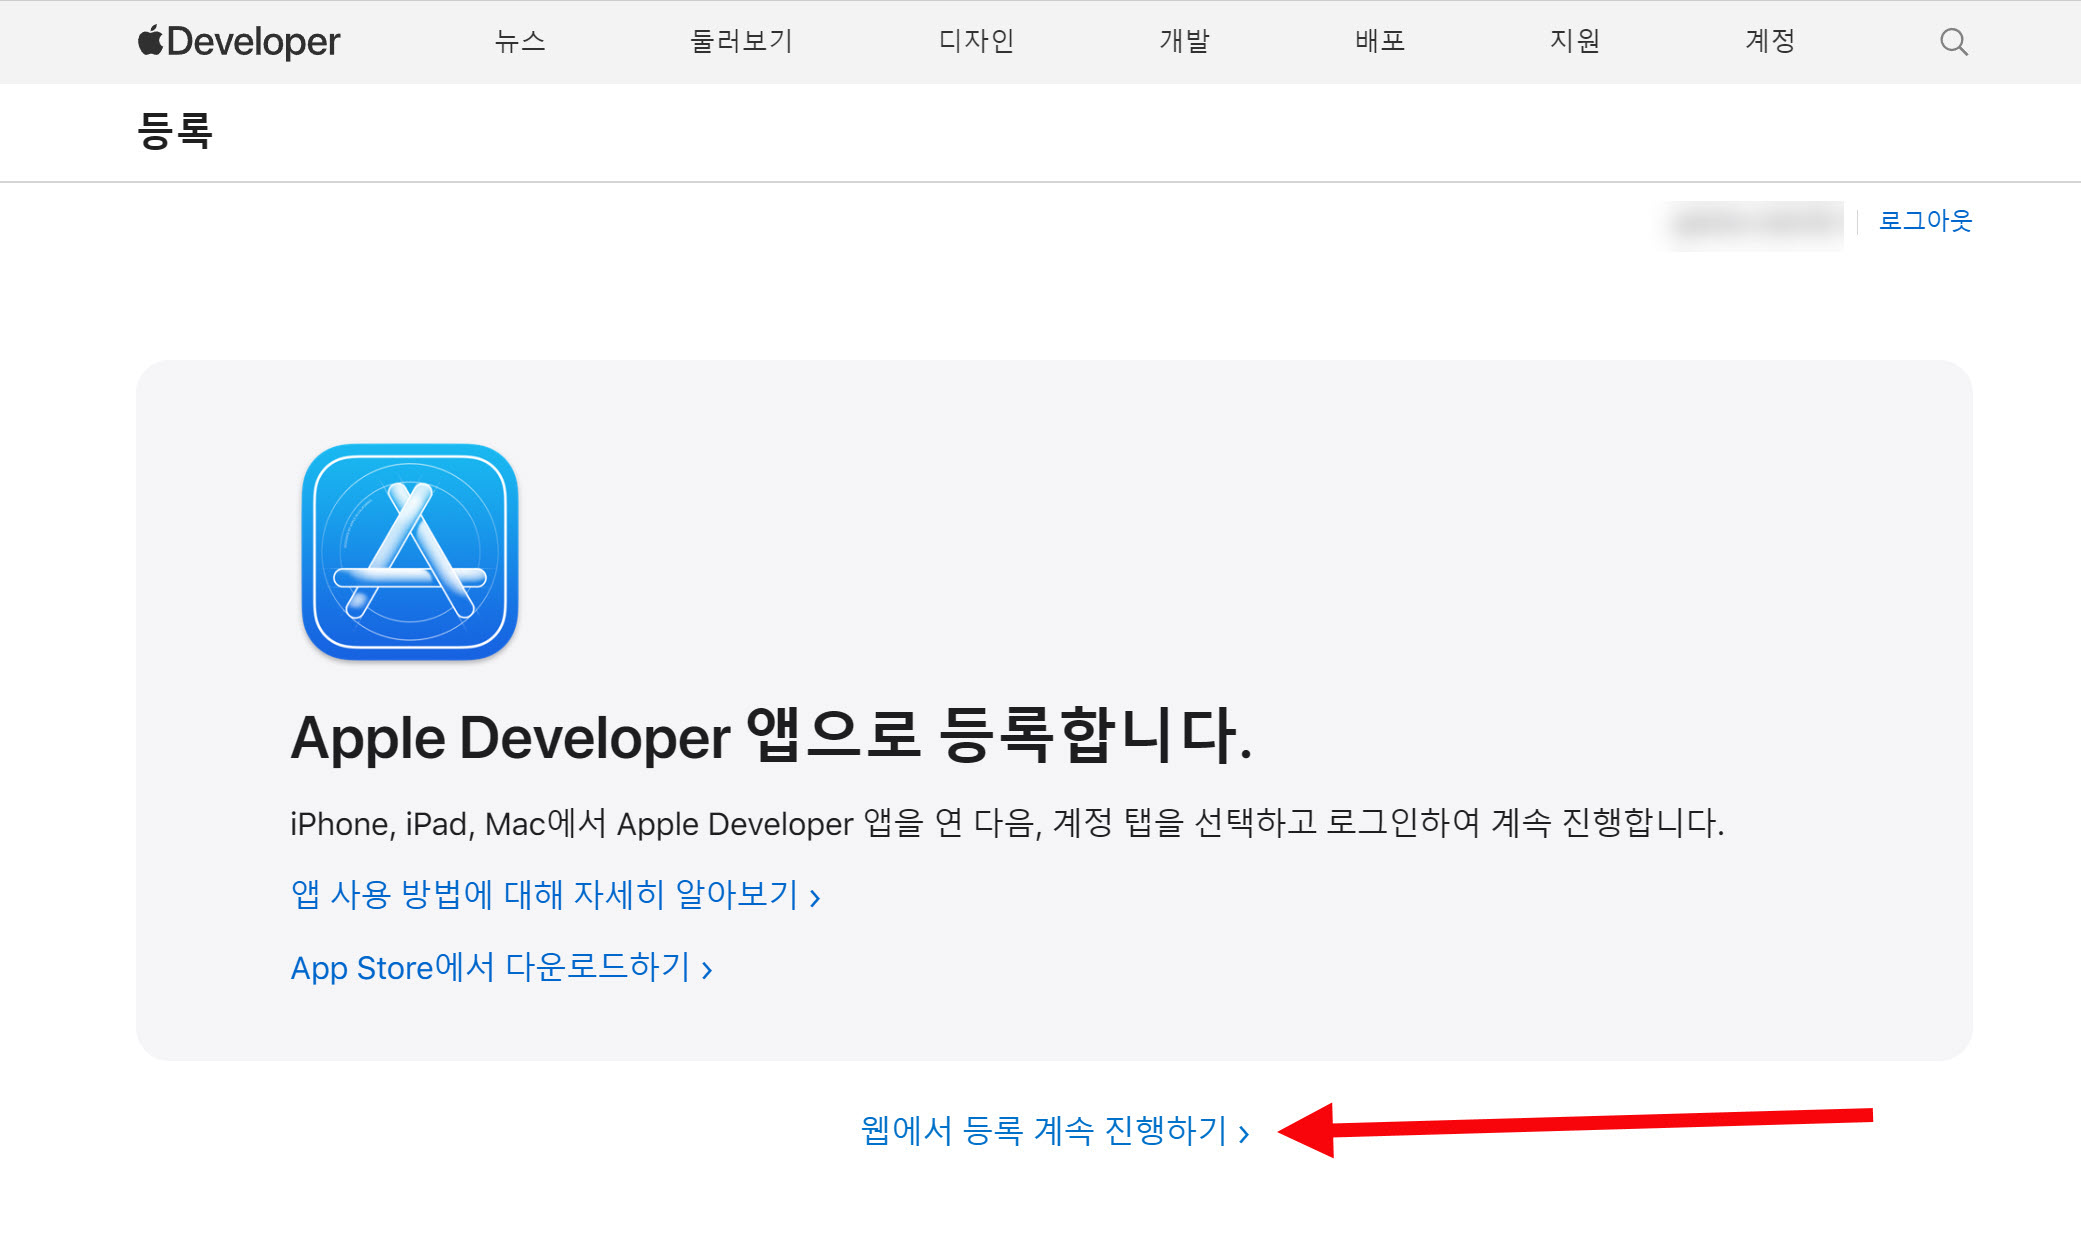Open the 계정 menu item
The height and width of the screenshot is (1244, 2081).
coord(1770,41)
